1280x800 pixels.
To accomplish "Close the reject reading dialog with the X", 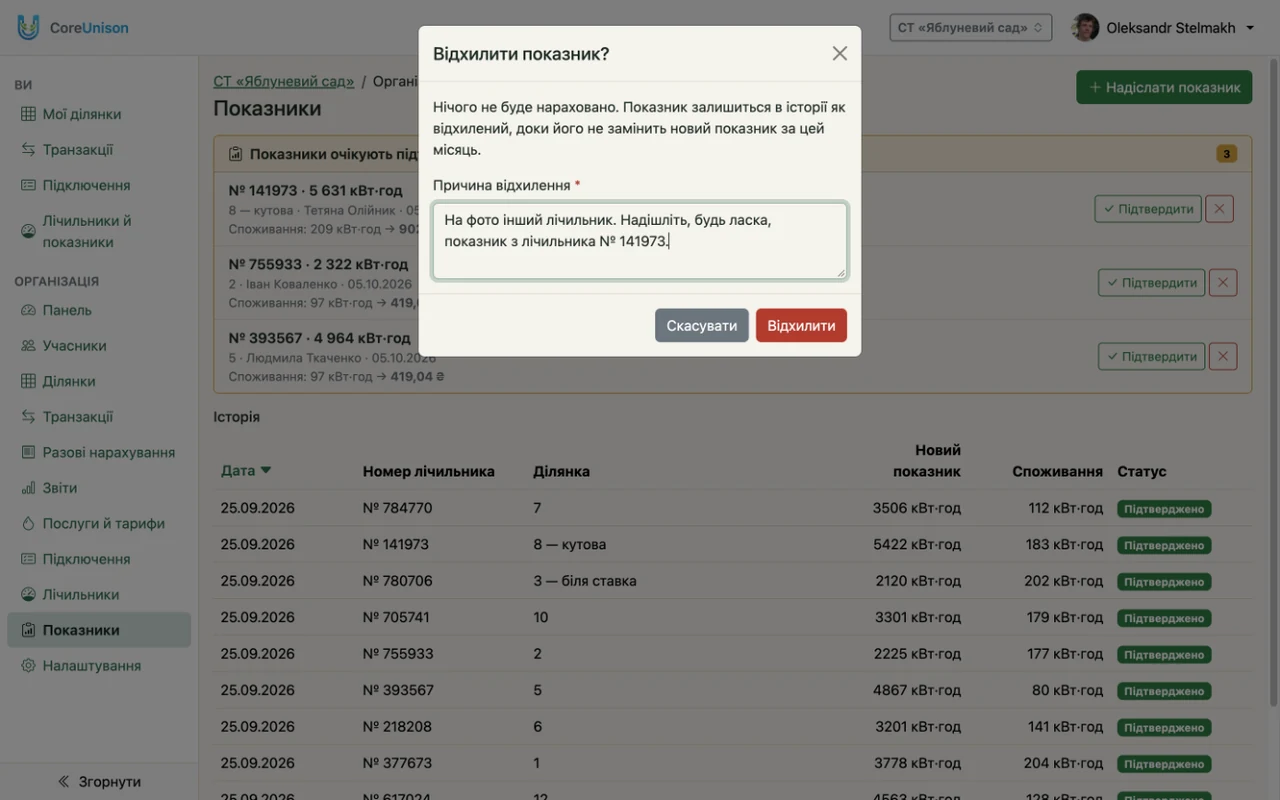I will tap(840, 54).
